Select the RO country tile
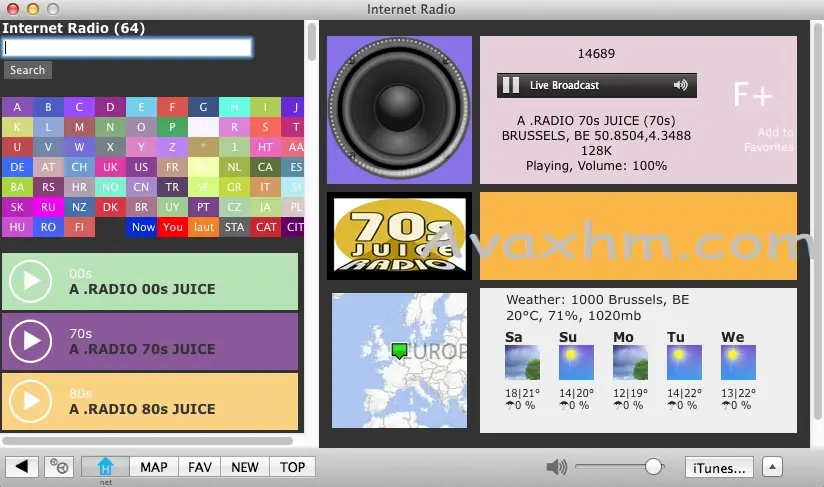This screenshot has height=487, width=824. pyautogui.click(x=48, y=227)
